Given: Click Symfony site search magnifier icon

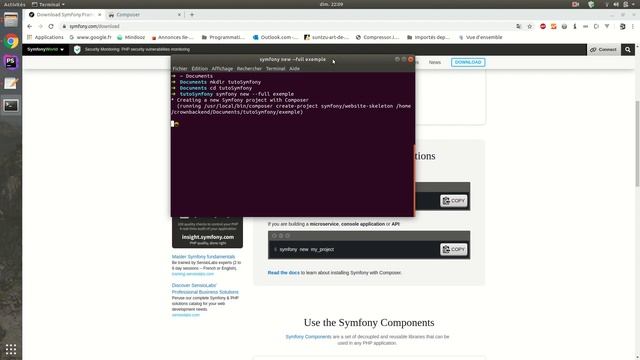Looking at the screenshot, I should [628, 49].
